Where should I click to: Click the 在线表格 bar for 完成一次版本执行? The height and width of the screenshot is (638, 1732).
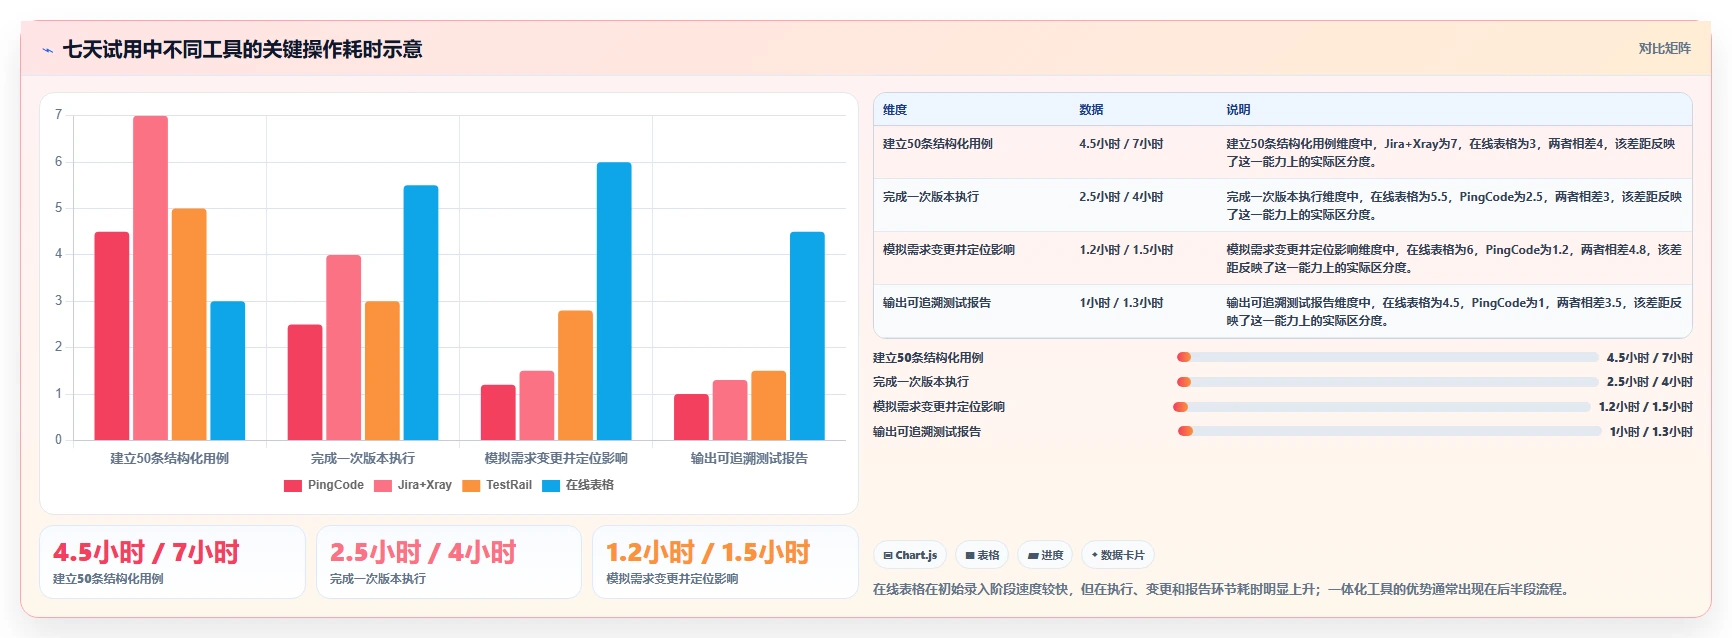click(421, 313)
